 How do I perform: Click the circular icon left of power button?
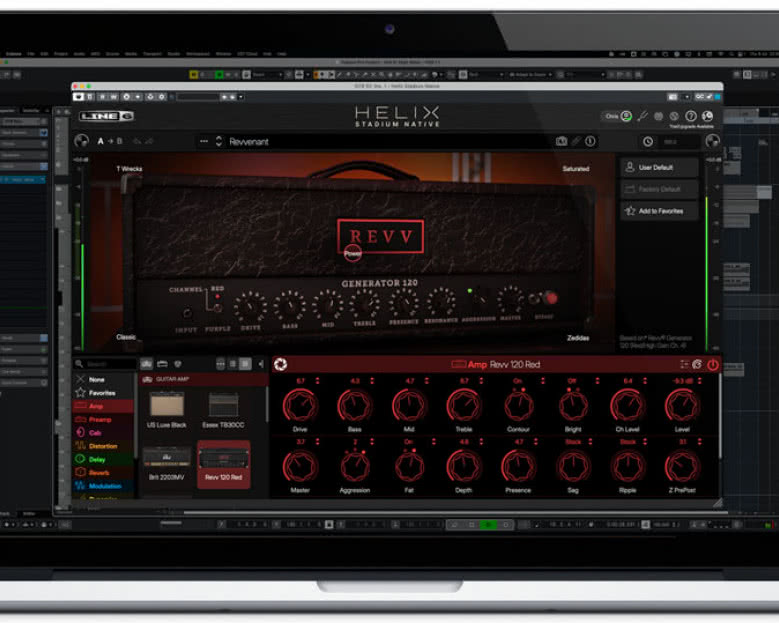point(698,364)
